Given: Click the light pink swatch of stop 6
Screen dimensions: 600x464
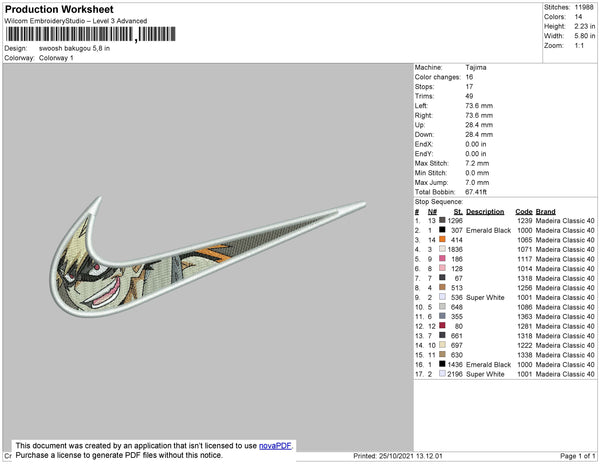Looking at the screenshot, I should point(442,268).
